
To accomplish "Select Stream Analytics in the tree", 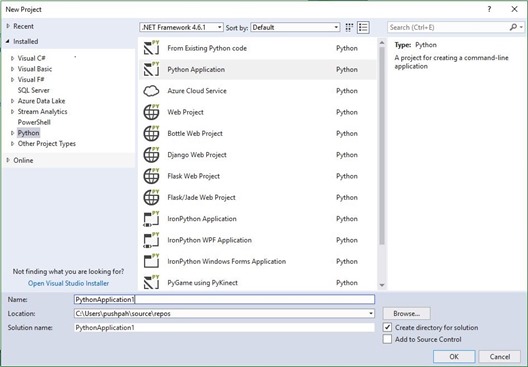I will pyautogui.click(x=42, y=112).
